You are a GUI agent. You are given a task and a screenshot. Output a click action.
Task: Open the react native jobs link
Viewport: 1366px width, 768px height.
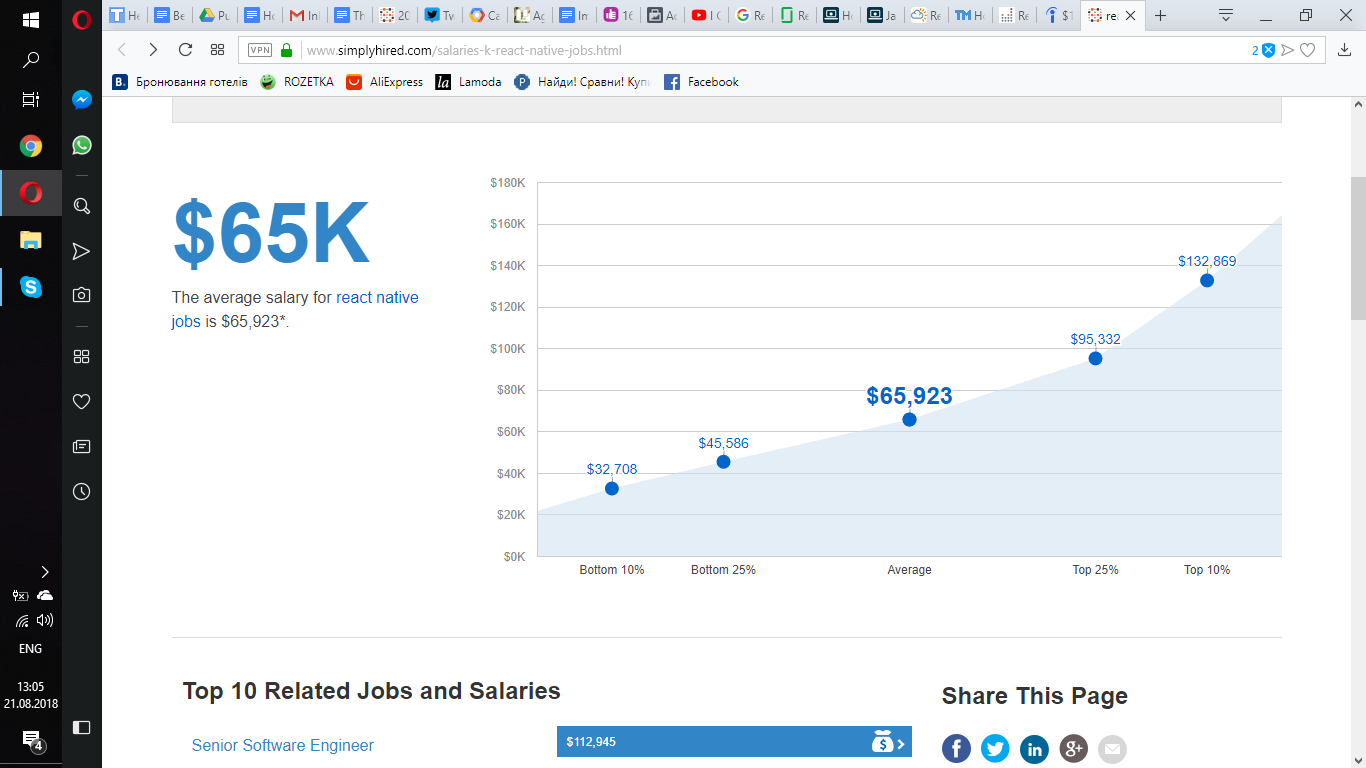coord(295,309)
